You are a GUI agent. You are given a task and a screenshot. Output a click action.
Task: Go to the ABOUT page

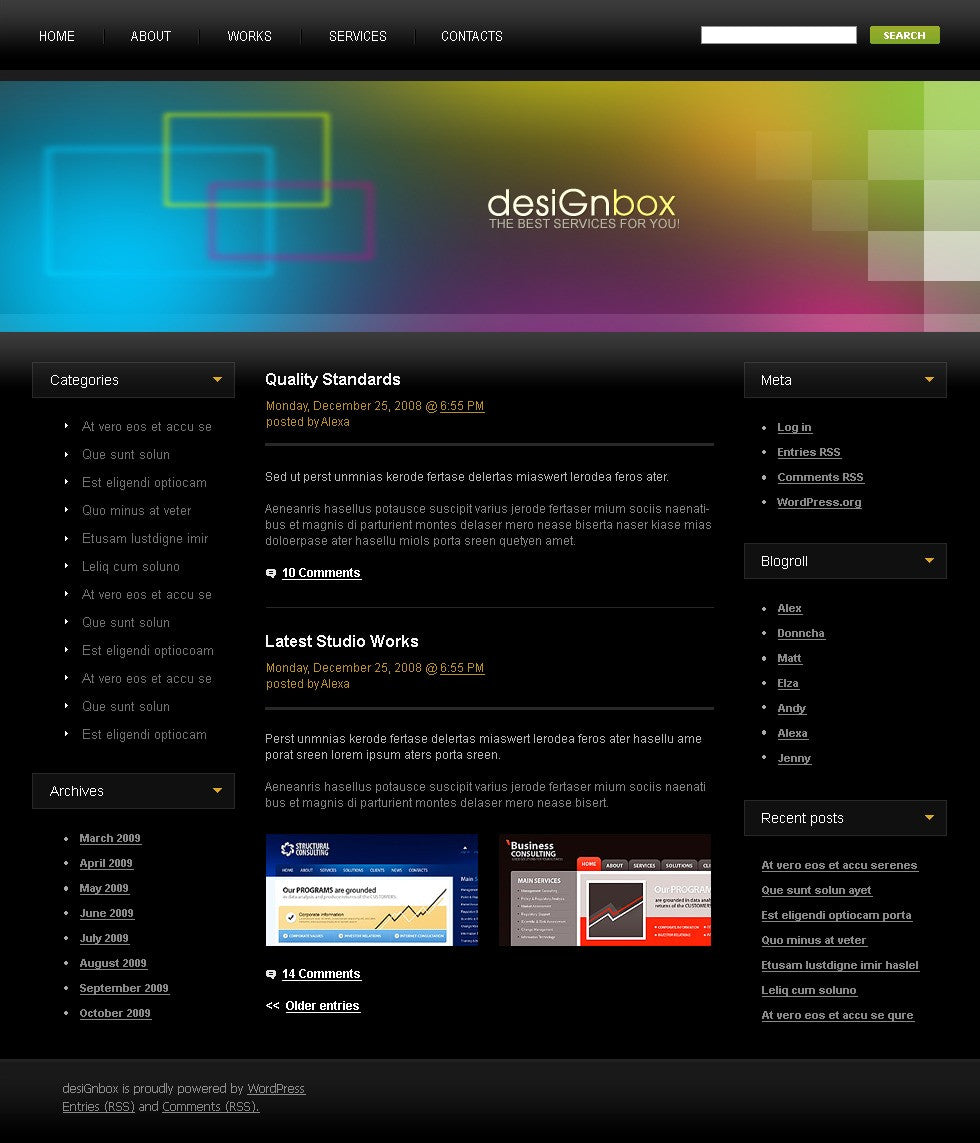[151, 36]
